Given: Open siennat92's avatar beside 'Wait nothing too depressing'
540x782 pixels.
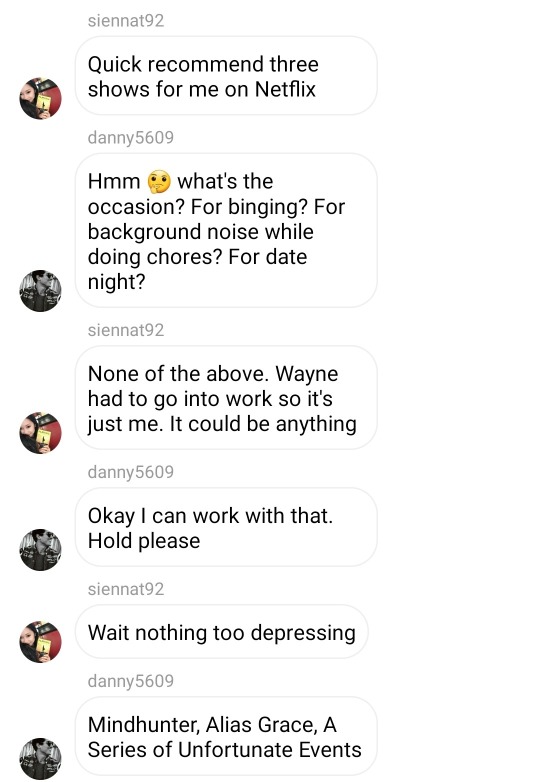Looking at the screenshot, I should click(x=40, y=642).
